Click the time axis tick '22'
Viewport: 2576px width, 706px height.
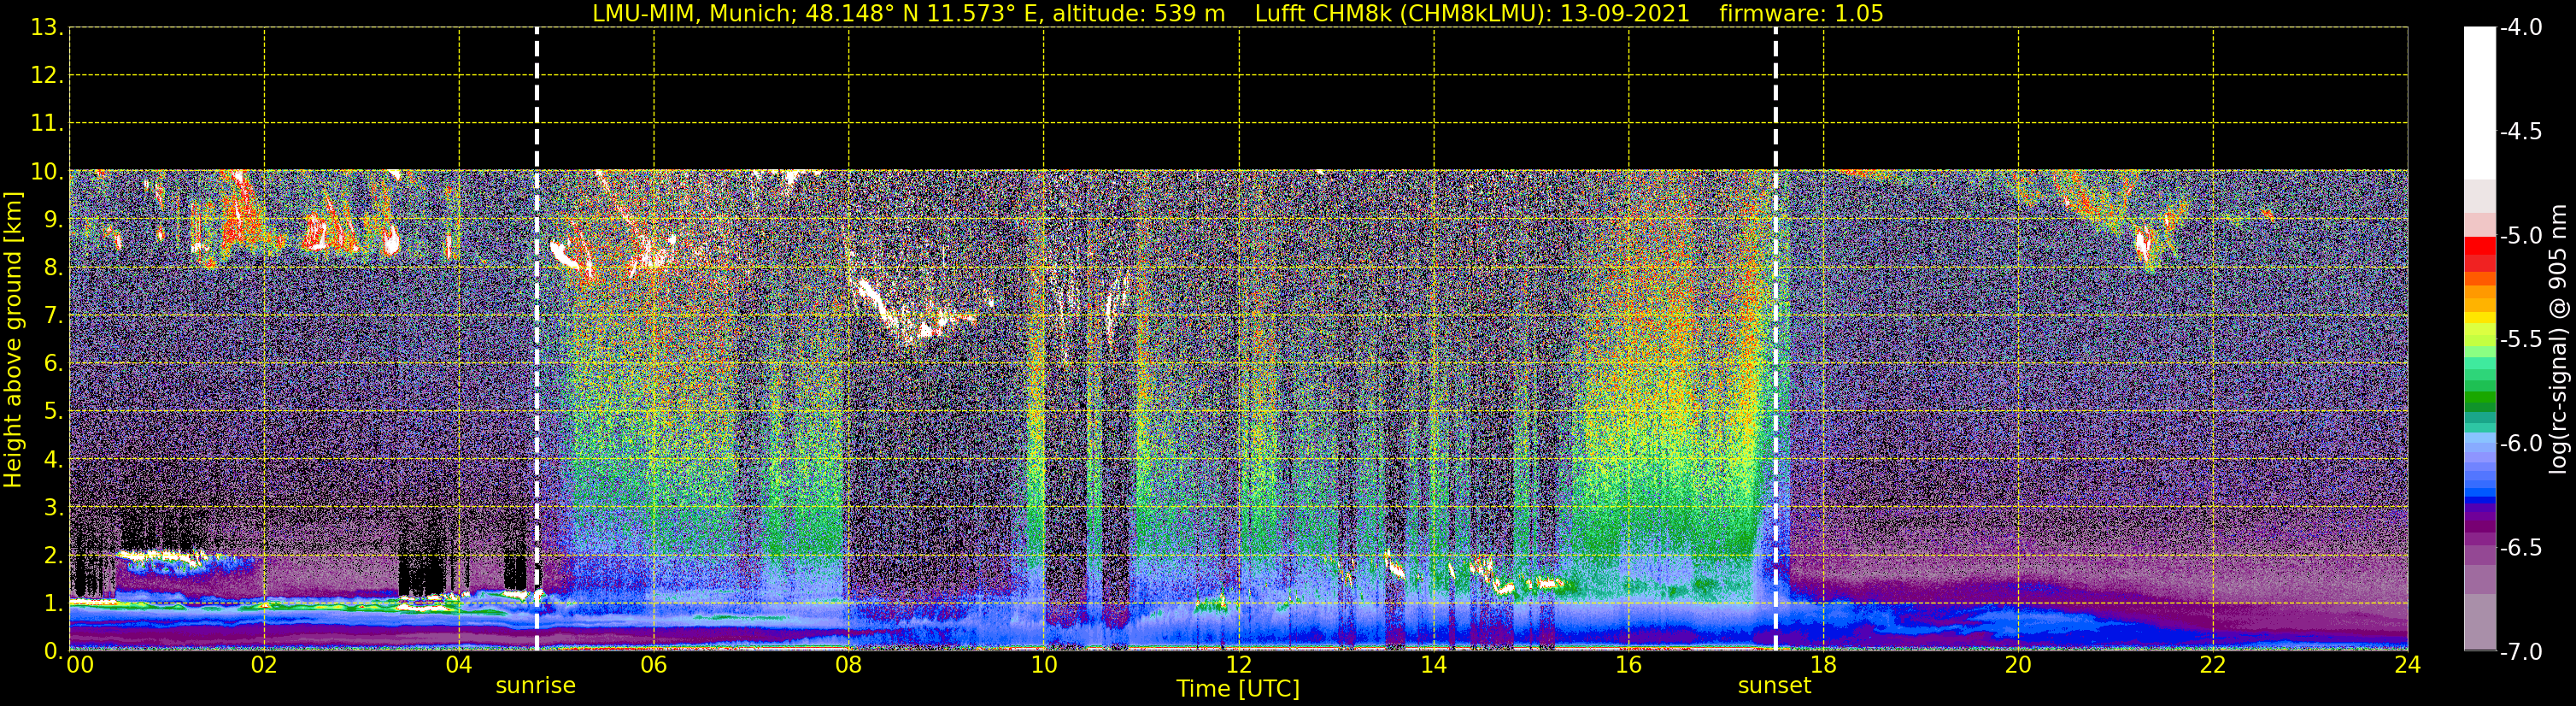(2213, 665)
